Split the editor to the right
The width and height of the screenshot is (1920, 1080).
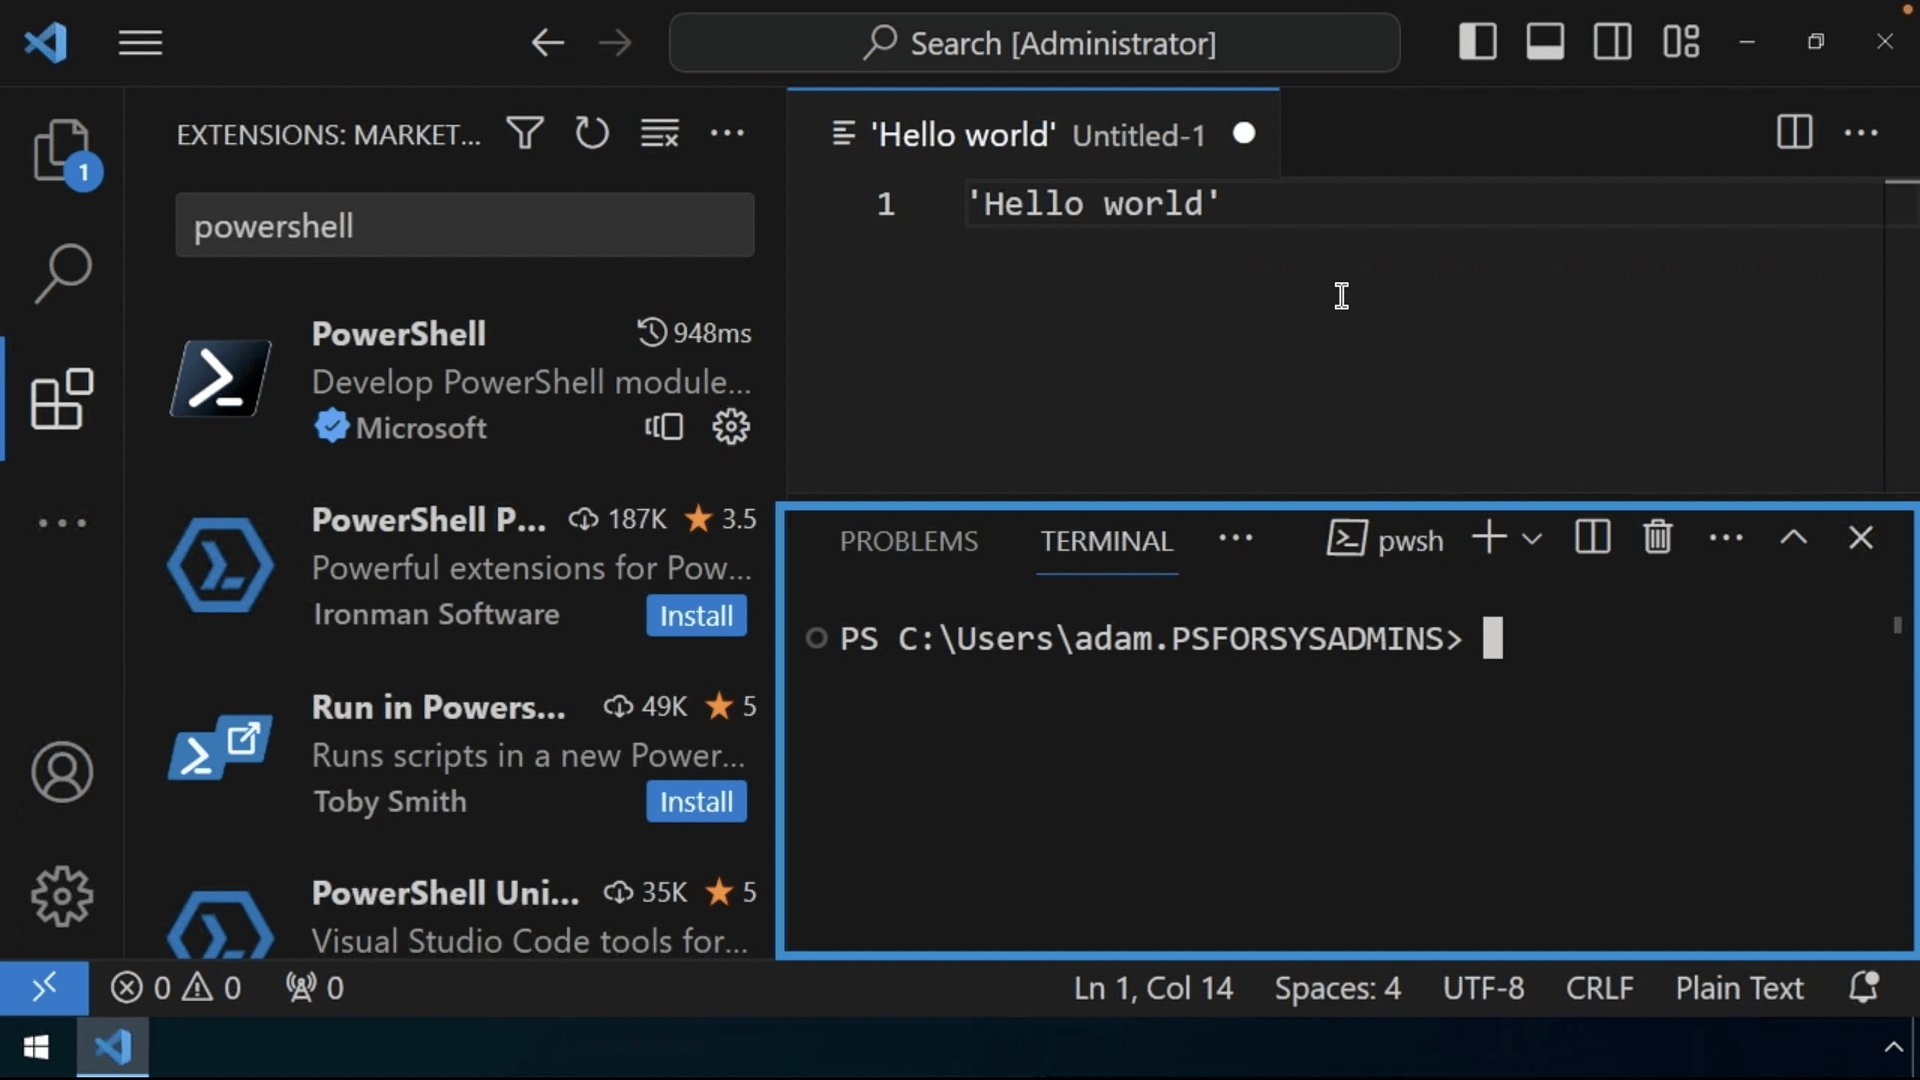click(1794, 133)
